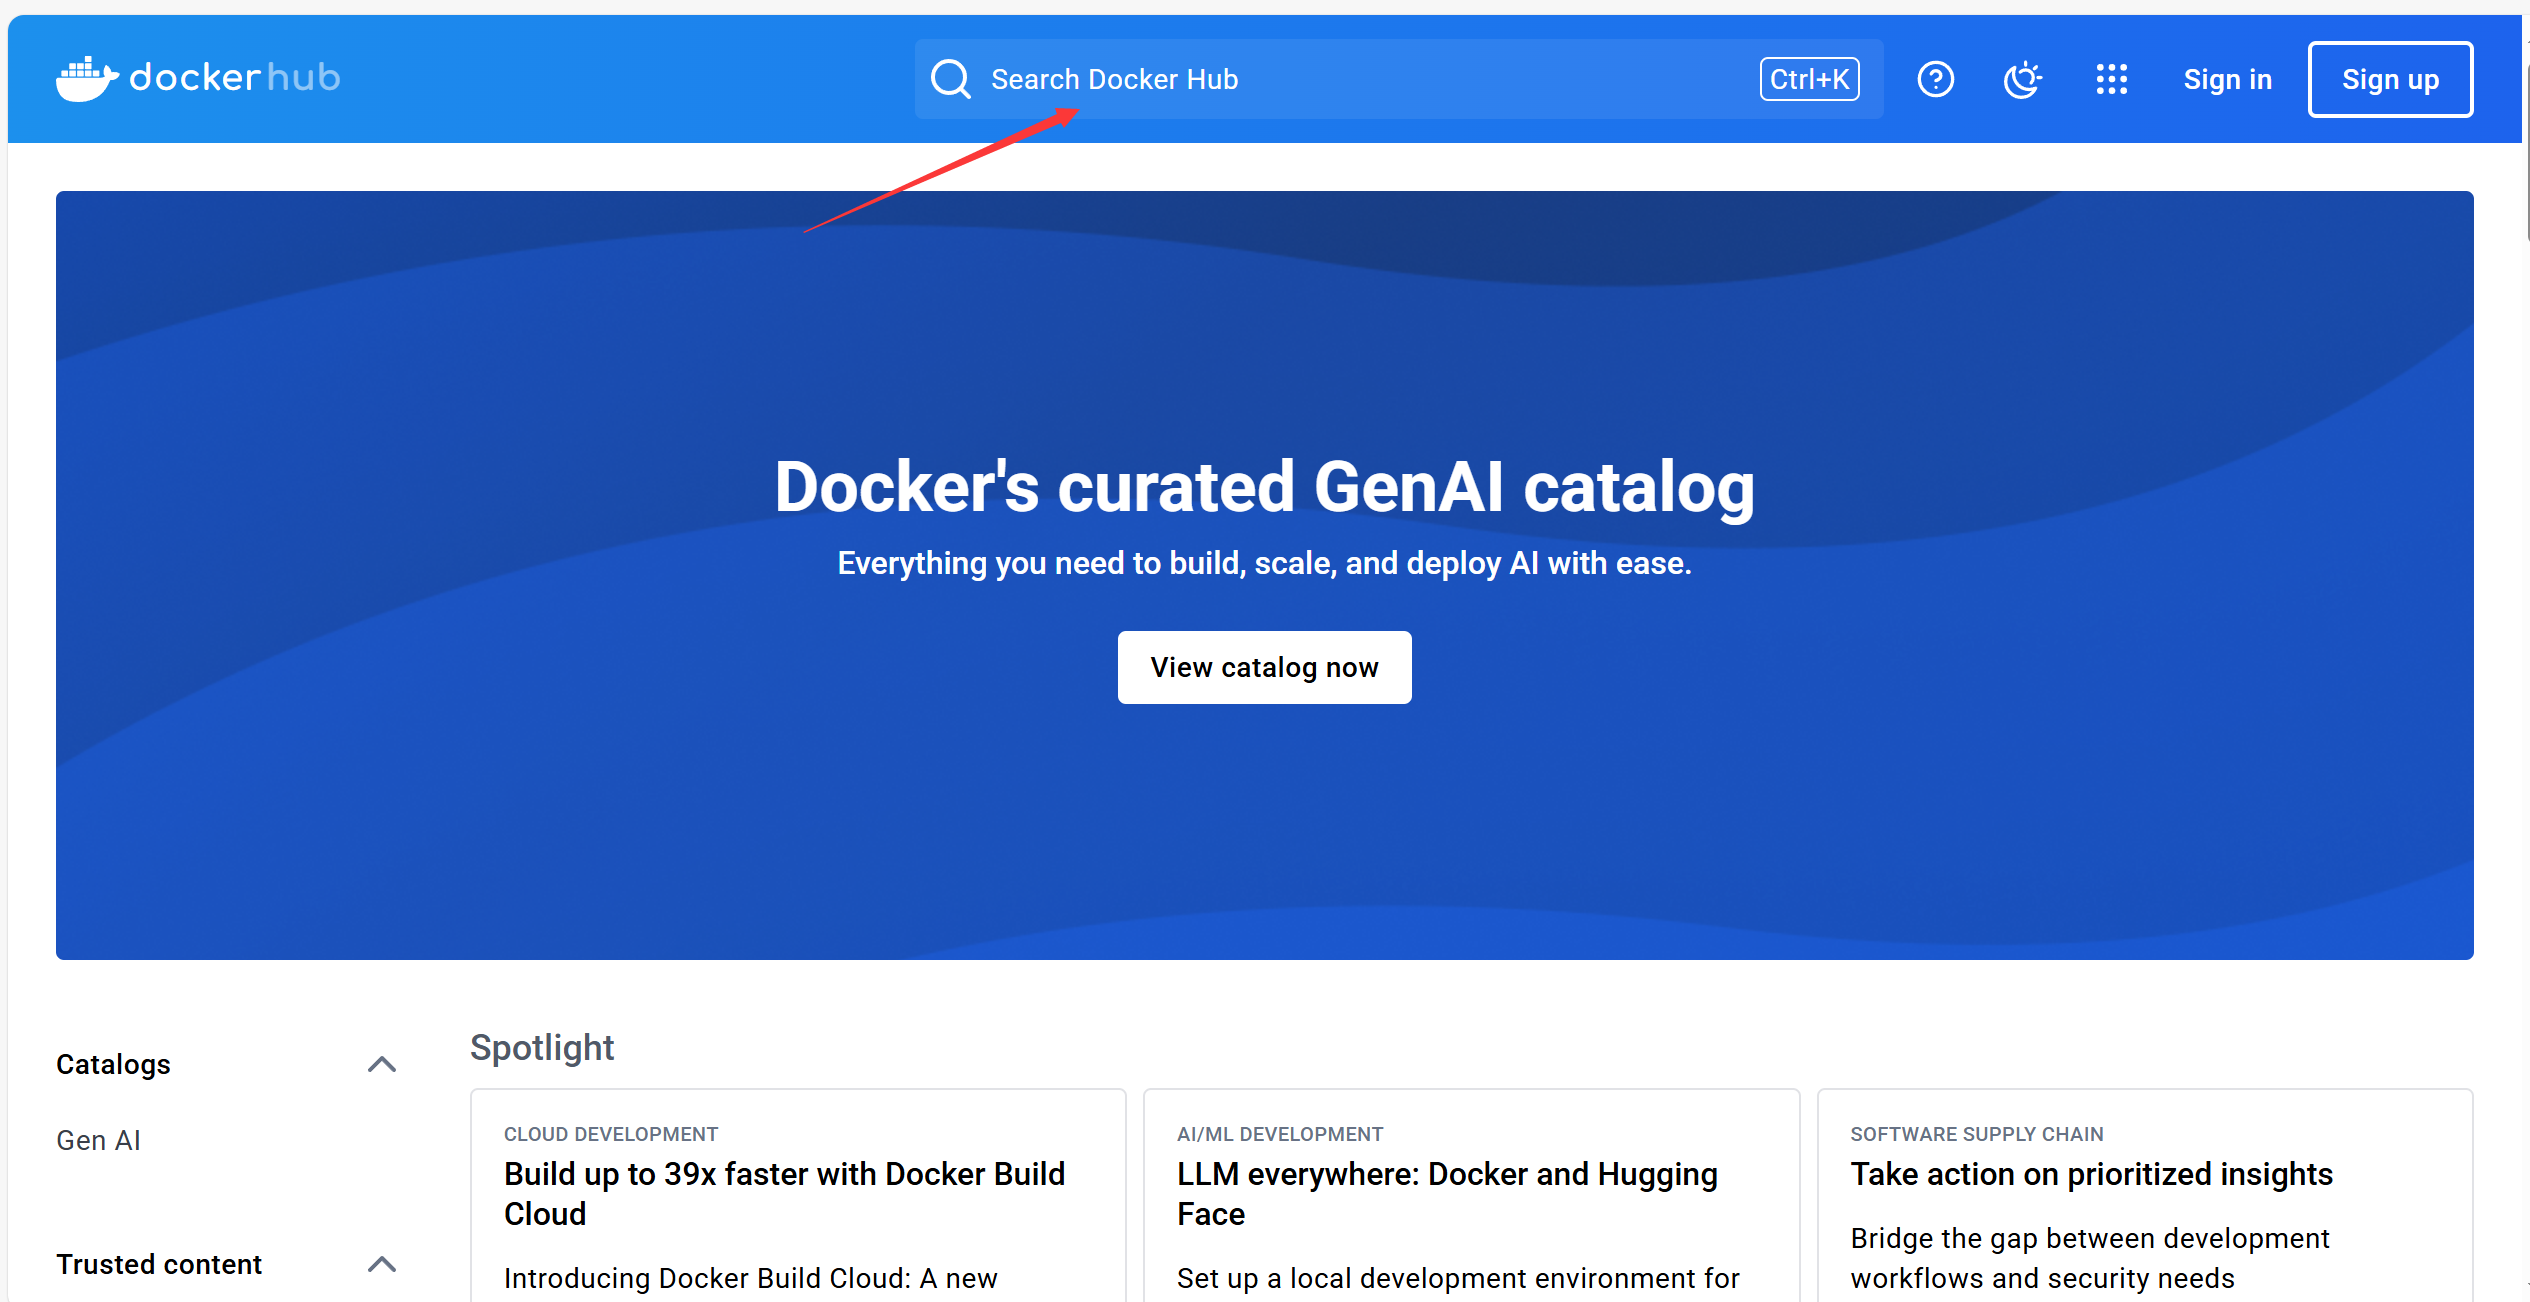The height and width of the screenshot is (1302, 2530).
Task: Click the search magnifier icon
Action: click(x=950, y=79)
